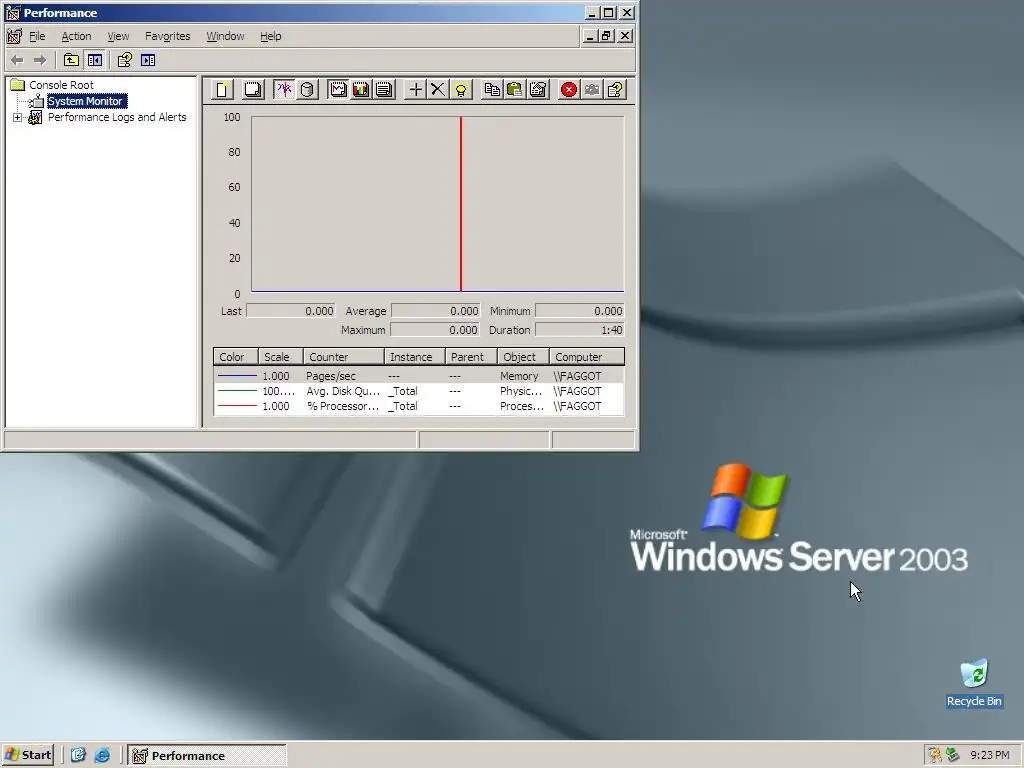Launch Internet Explorer from quick launch
1024x768 pixels.
103,755
